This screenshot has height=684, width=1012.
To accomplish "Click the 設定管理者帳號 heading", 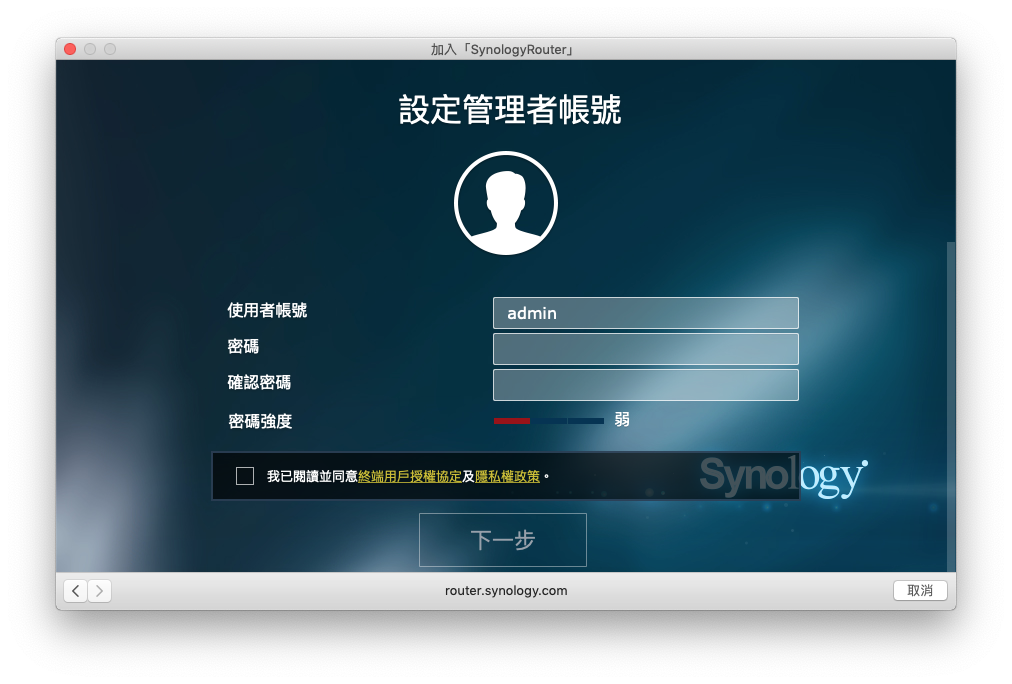I will click(510, 109).
